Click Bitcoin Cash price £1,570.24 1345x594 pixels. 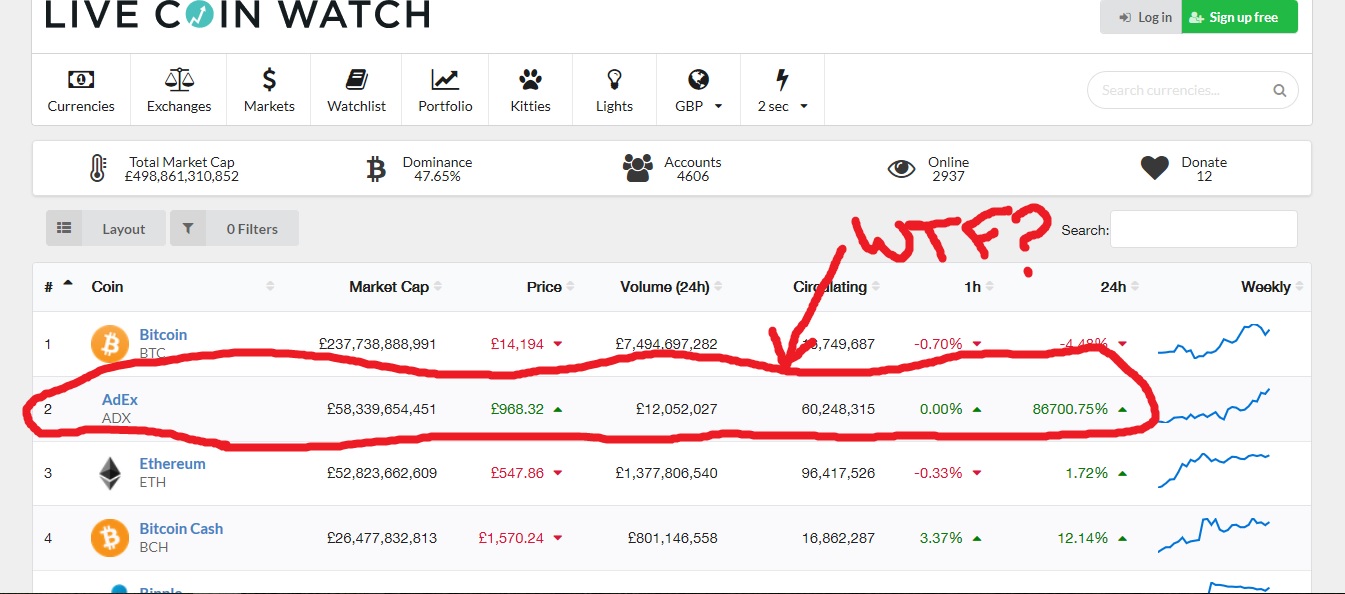pos(511,538)
